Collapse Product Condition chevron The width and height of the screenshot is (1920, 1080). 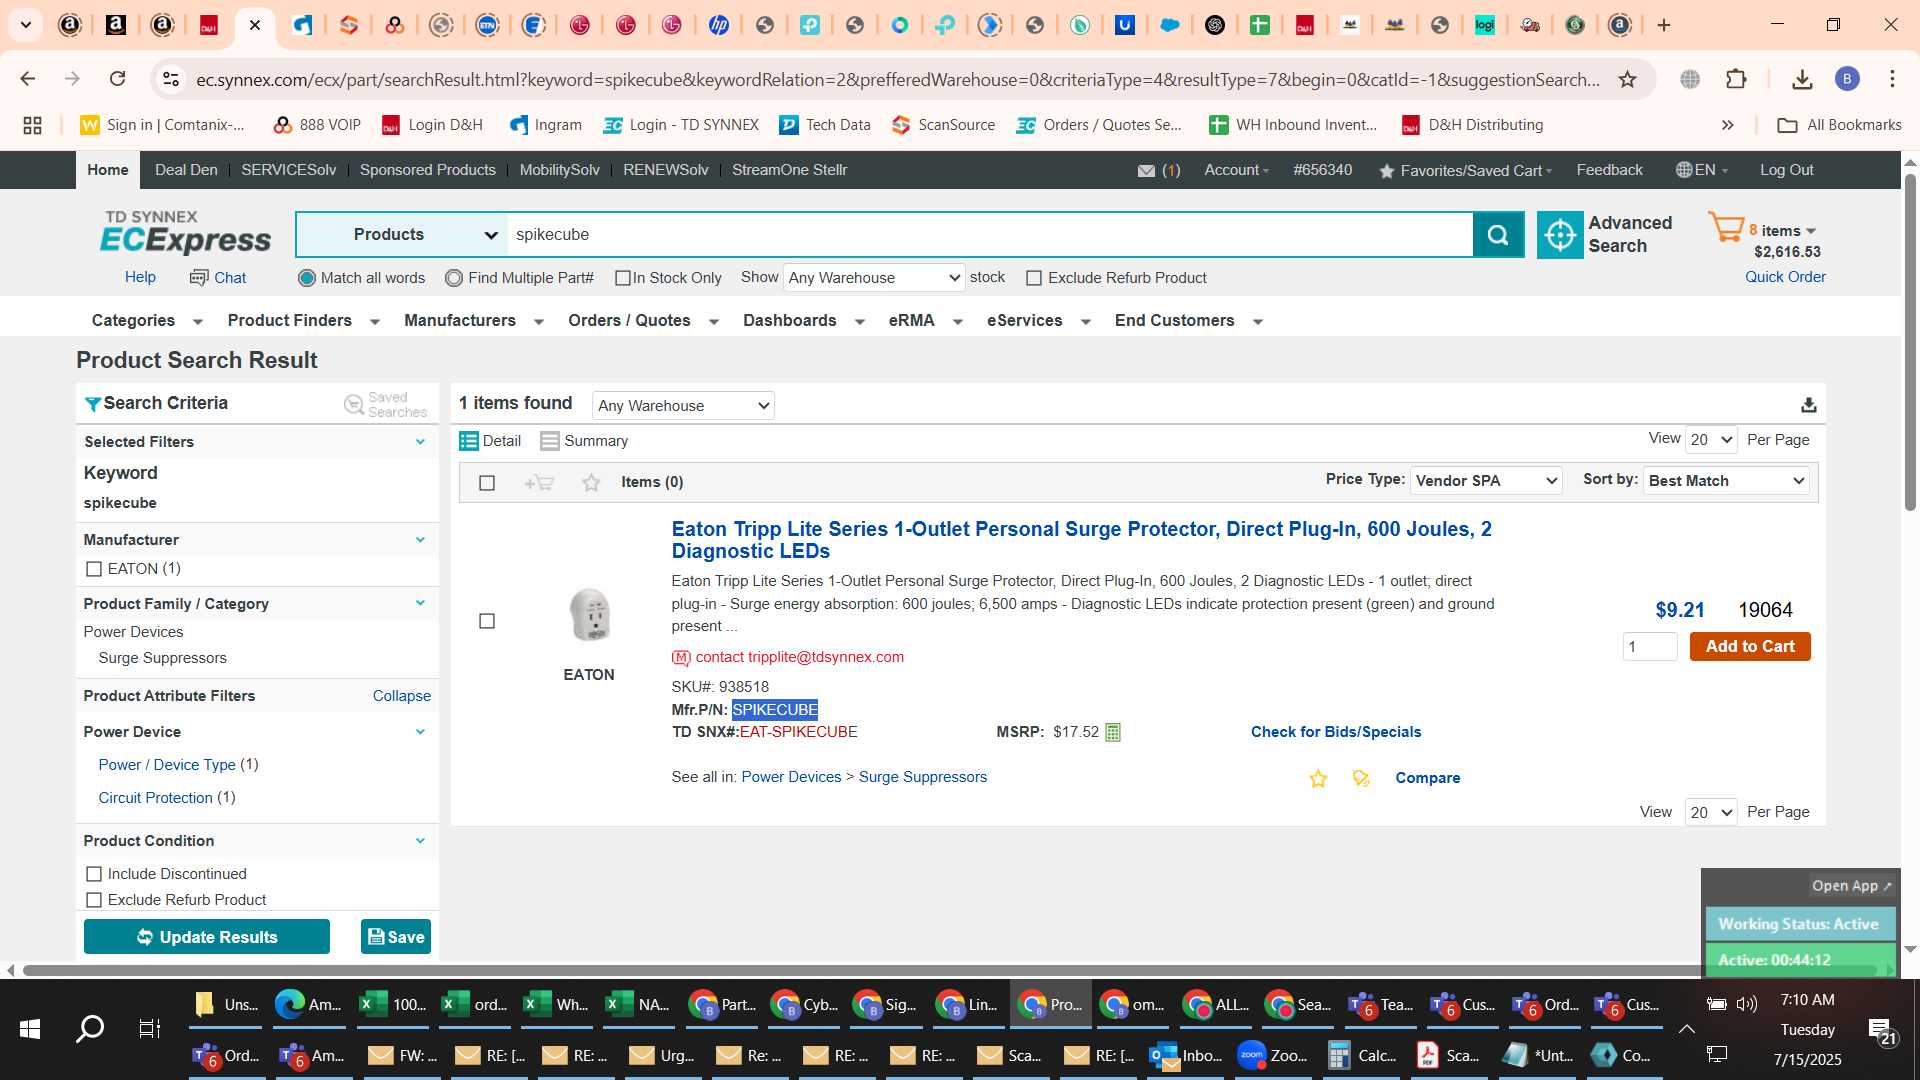(x=420, y=841)
